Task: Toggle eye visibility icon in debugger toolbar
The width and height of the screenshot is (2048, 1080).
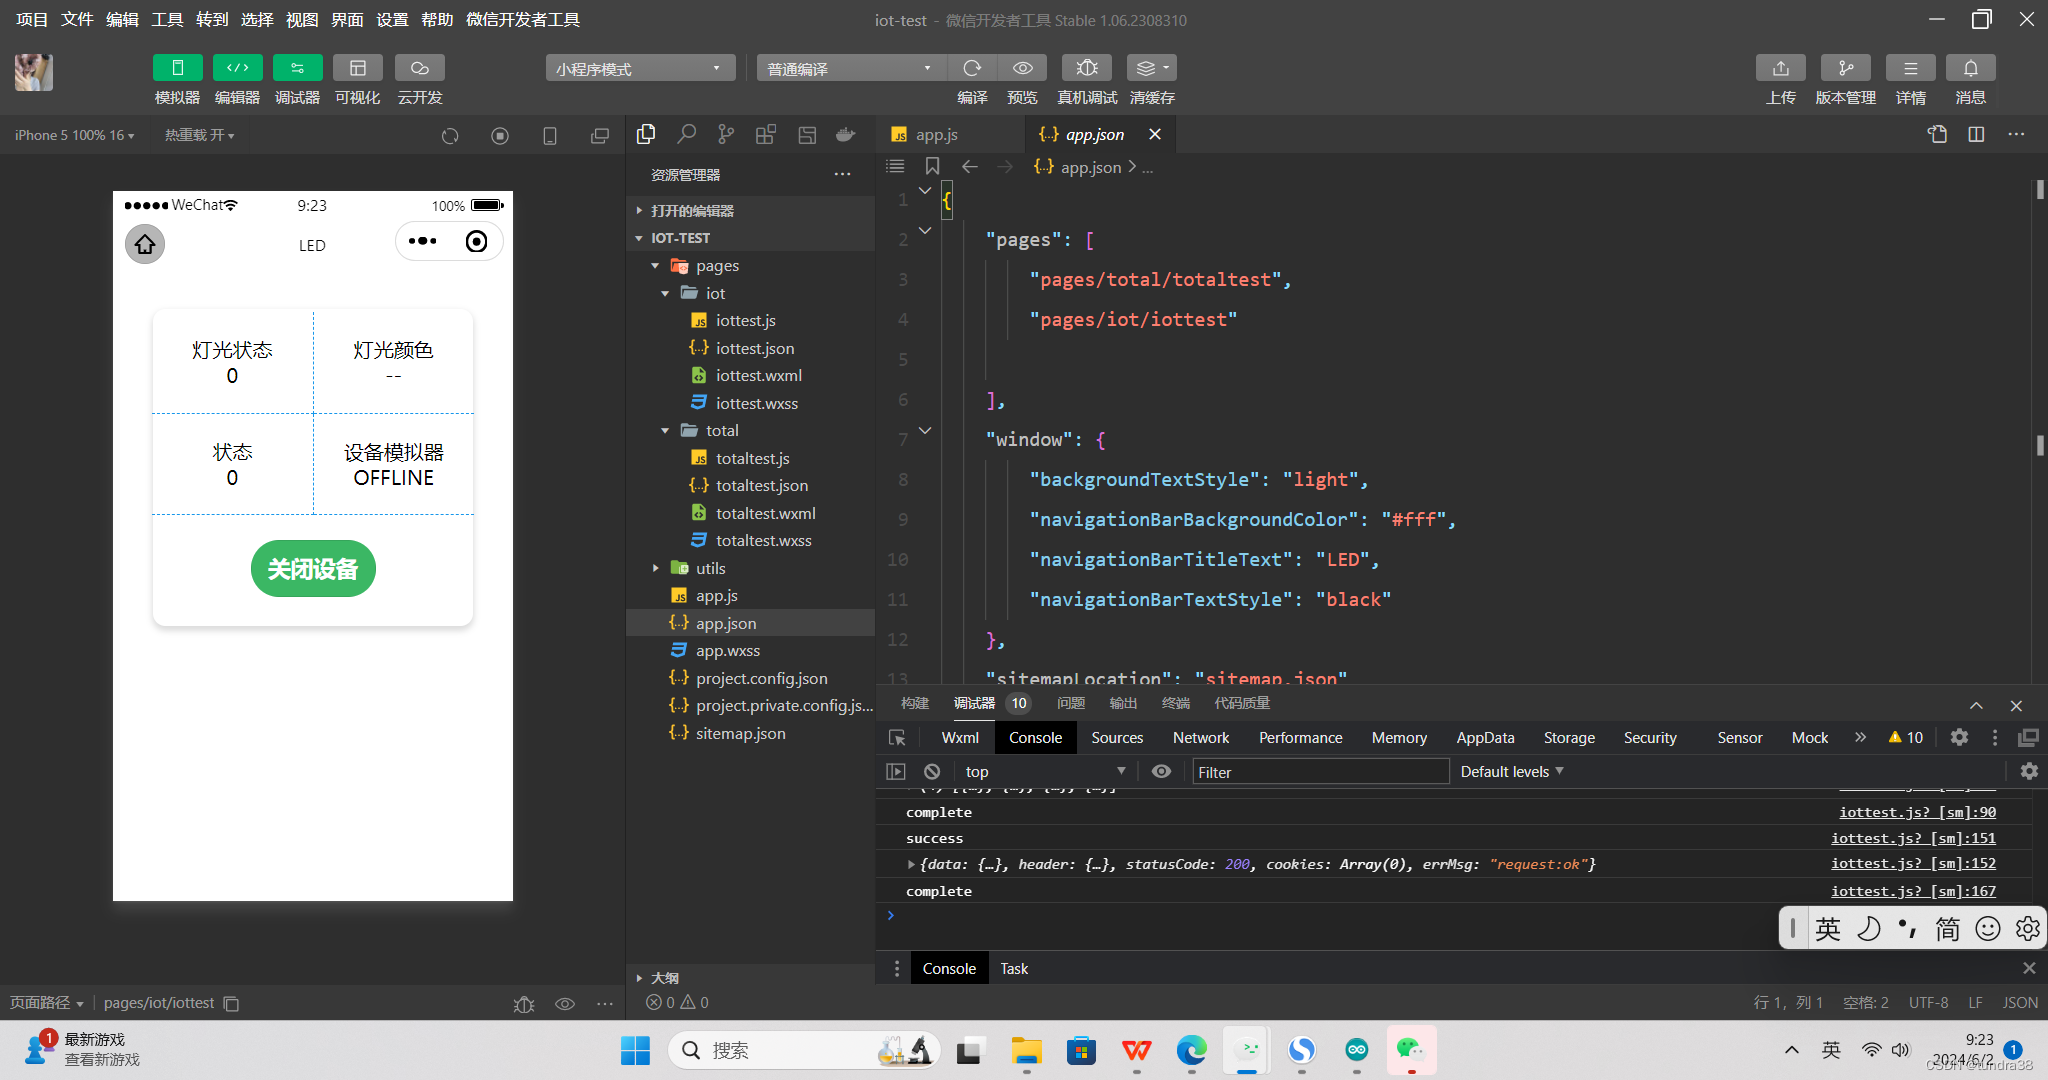Action: click(x=1161, y=771)
